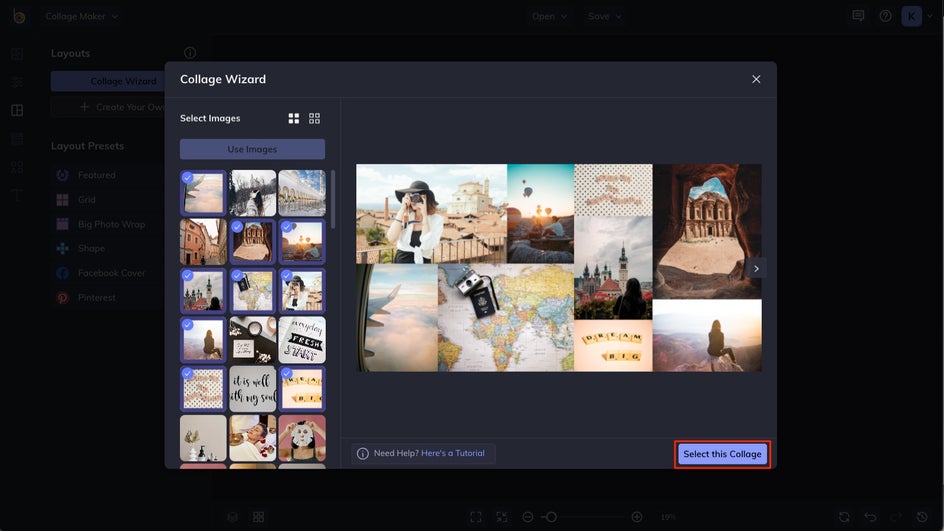The height and width of the screenshot is (531, 944).
Task: Switch to large grid thumbnail view
Action: tap(294, 119)
